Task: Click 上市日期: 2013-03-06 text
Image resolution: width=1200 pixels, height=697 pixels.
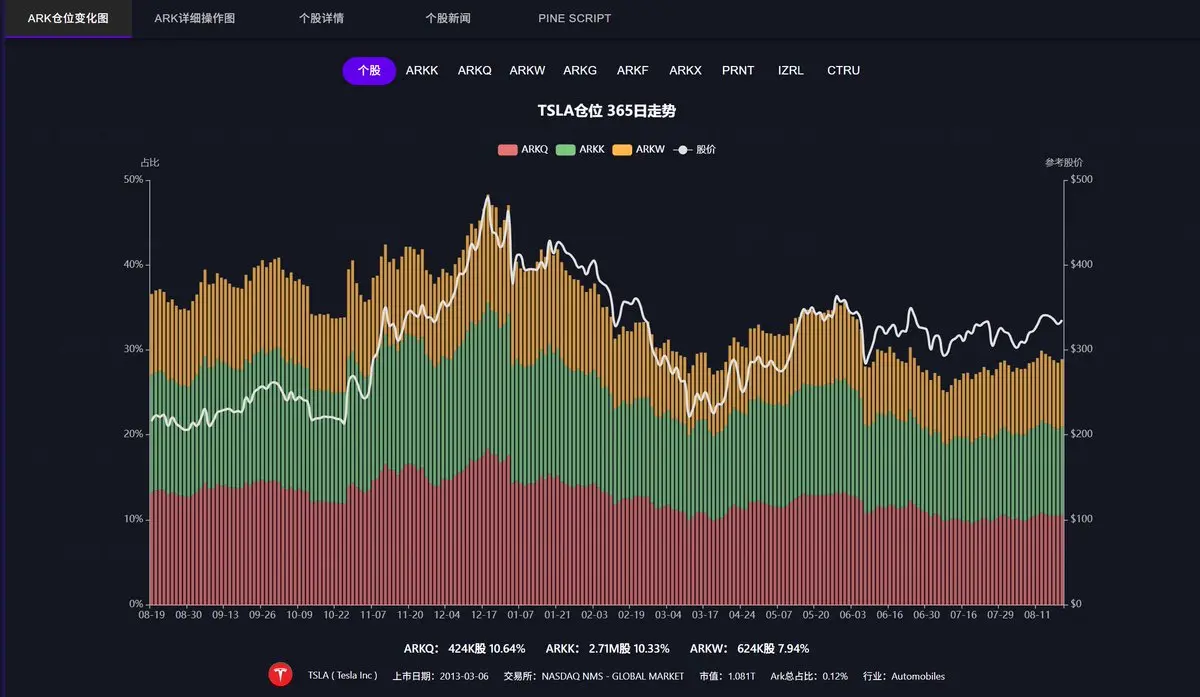Action: [x=439, y=676]
